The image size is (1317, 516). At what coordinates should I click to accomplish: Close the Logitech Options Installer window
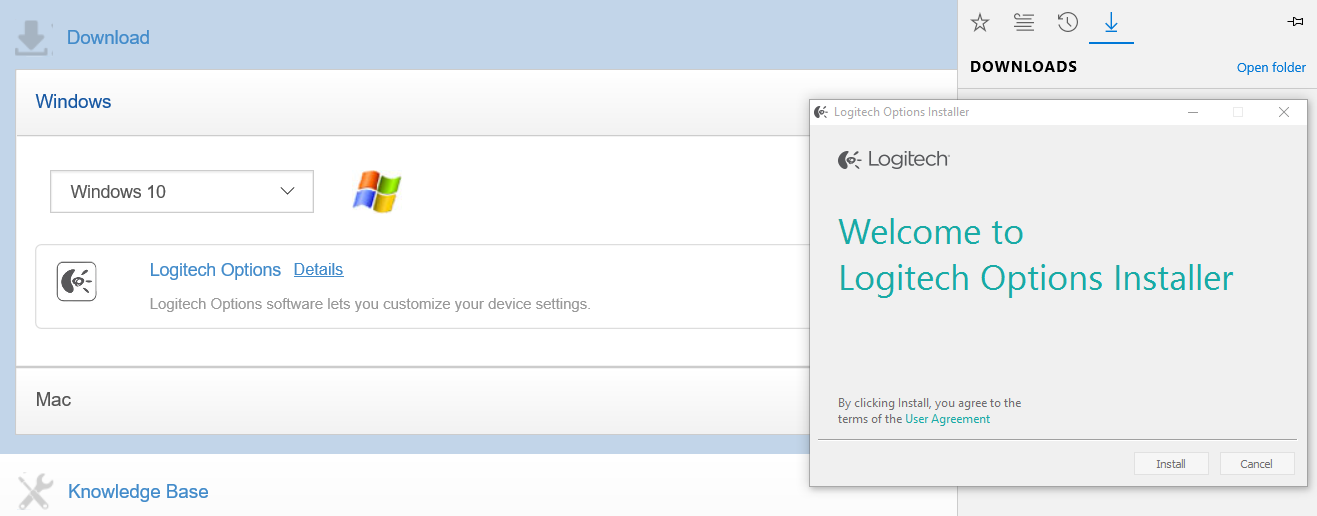point(1284,112)
